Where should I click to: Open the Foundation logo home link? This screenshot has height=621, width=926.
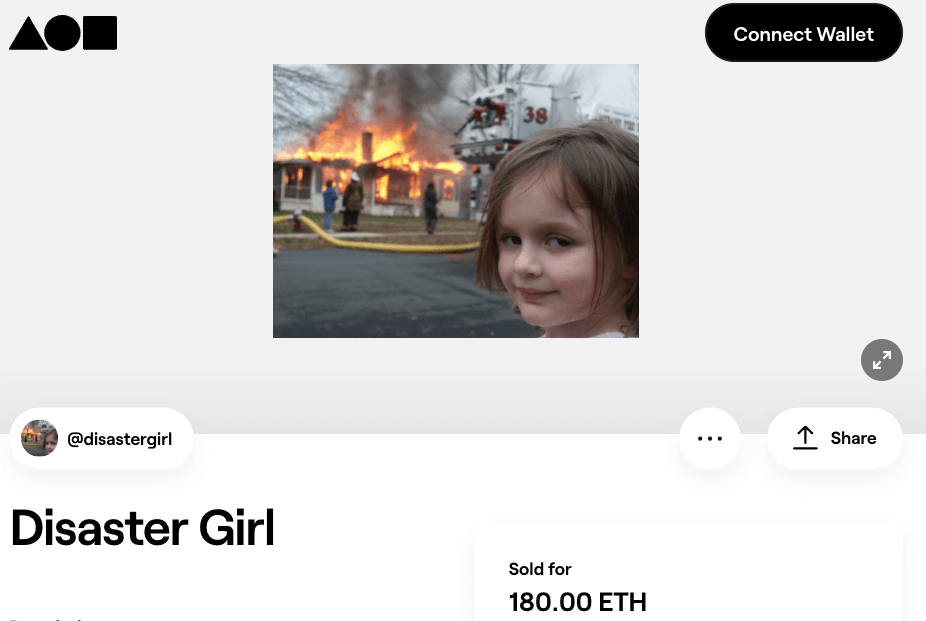(x=63, y=33)
